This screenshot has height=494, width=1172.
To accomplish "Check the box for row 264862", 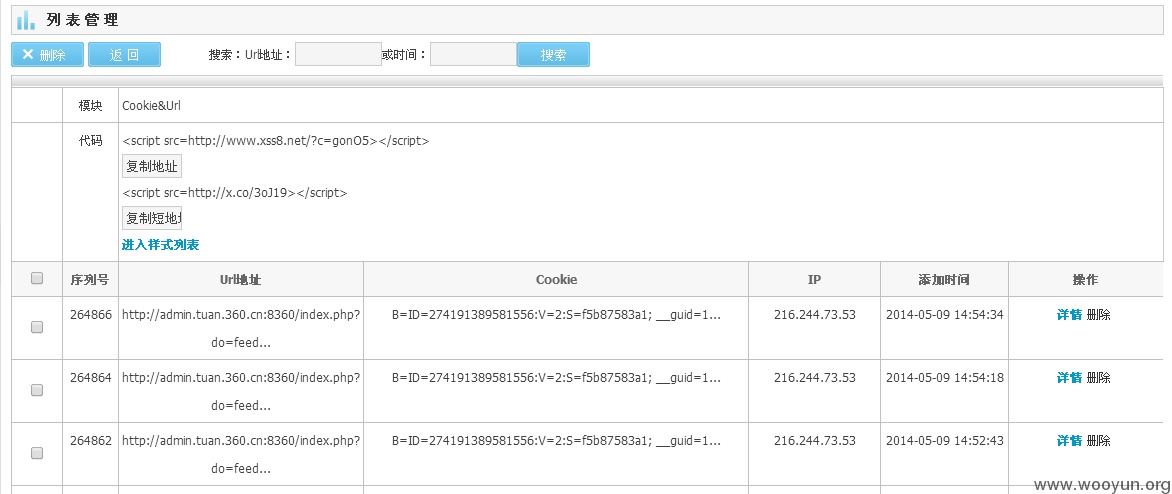I will pyautogui.click(x=37, y=453).
